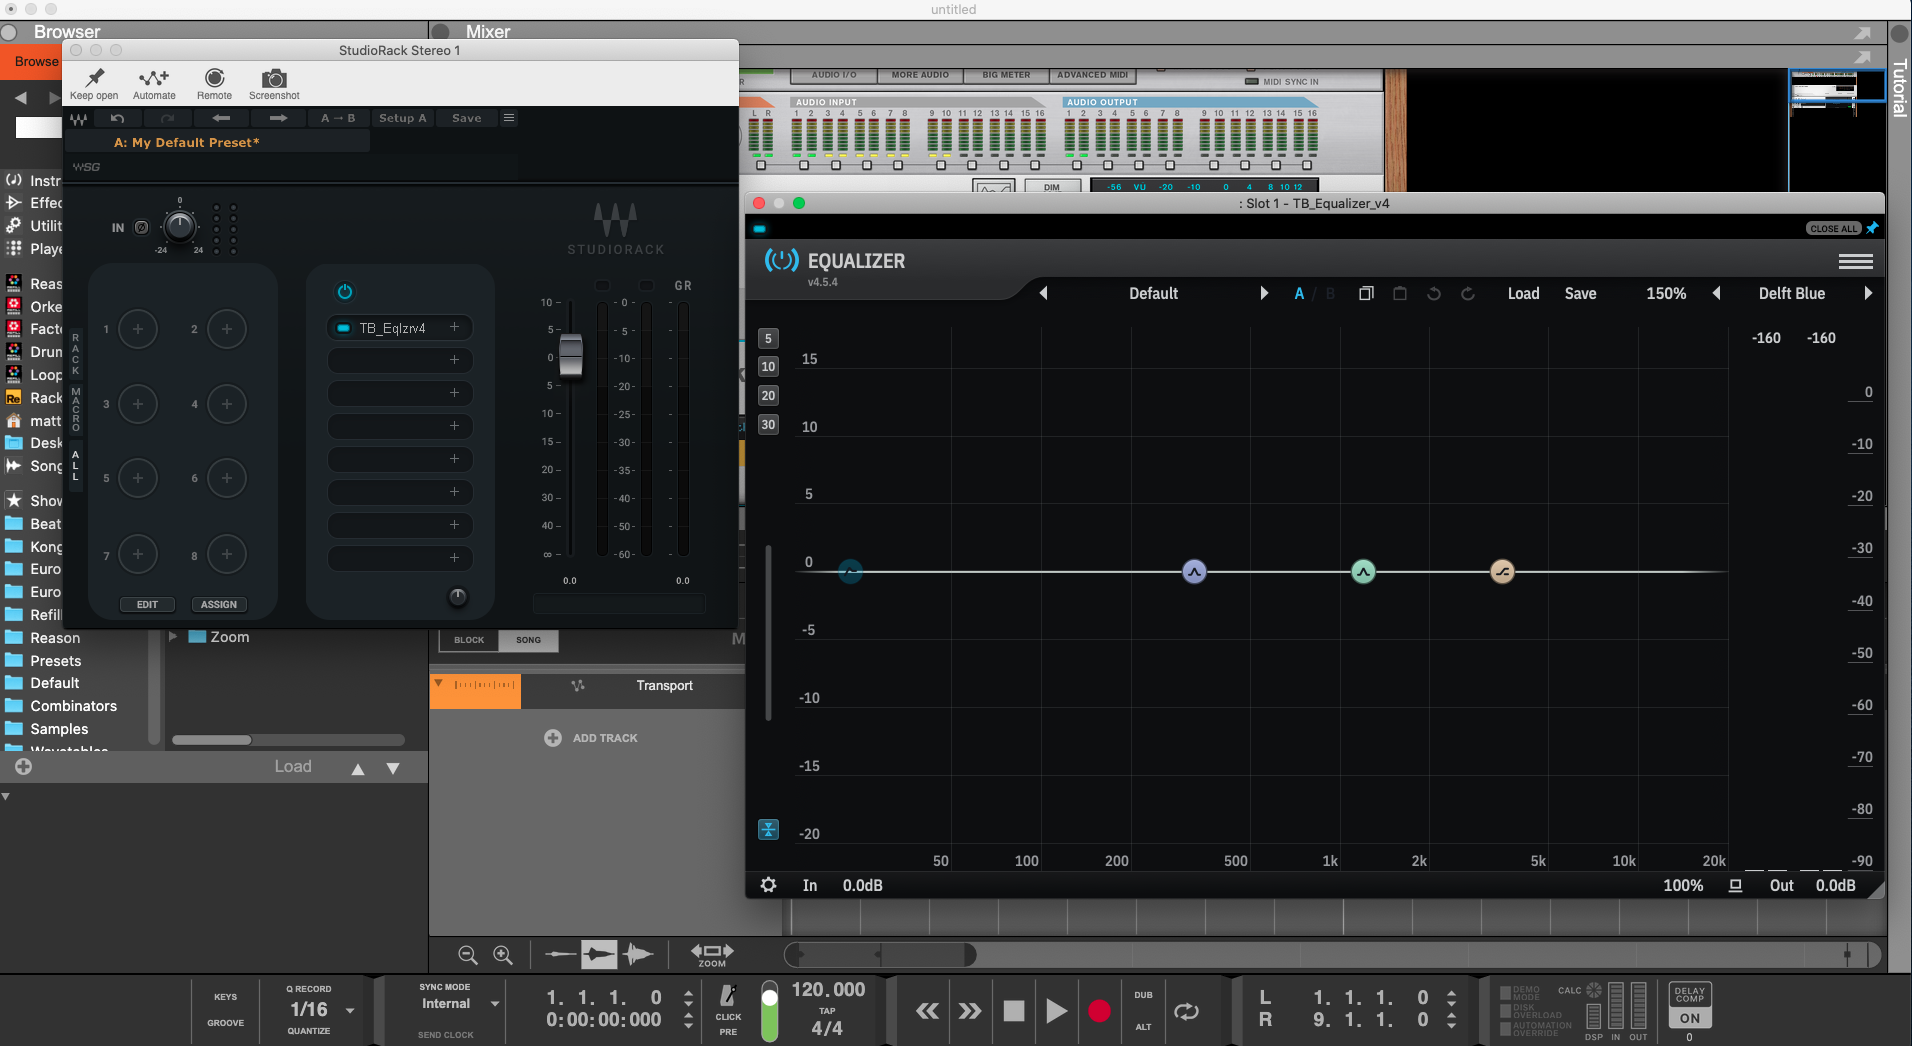Add macro to slot 4
This screenshot has height=1046, width=1912.
coord(227,404)
